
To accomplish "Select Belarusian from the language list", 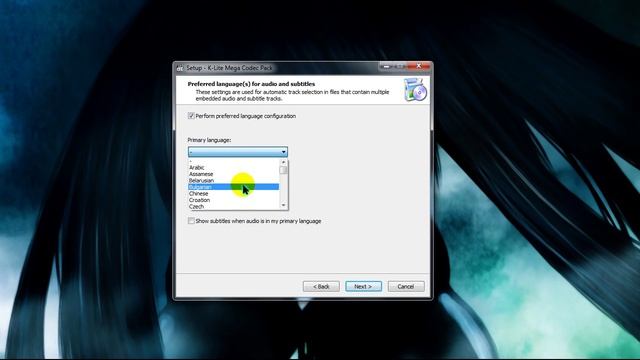I will click(233, 180).
